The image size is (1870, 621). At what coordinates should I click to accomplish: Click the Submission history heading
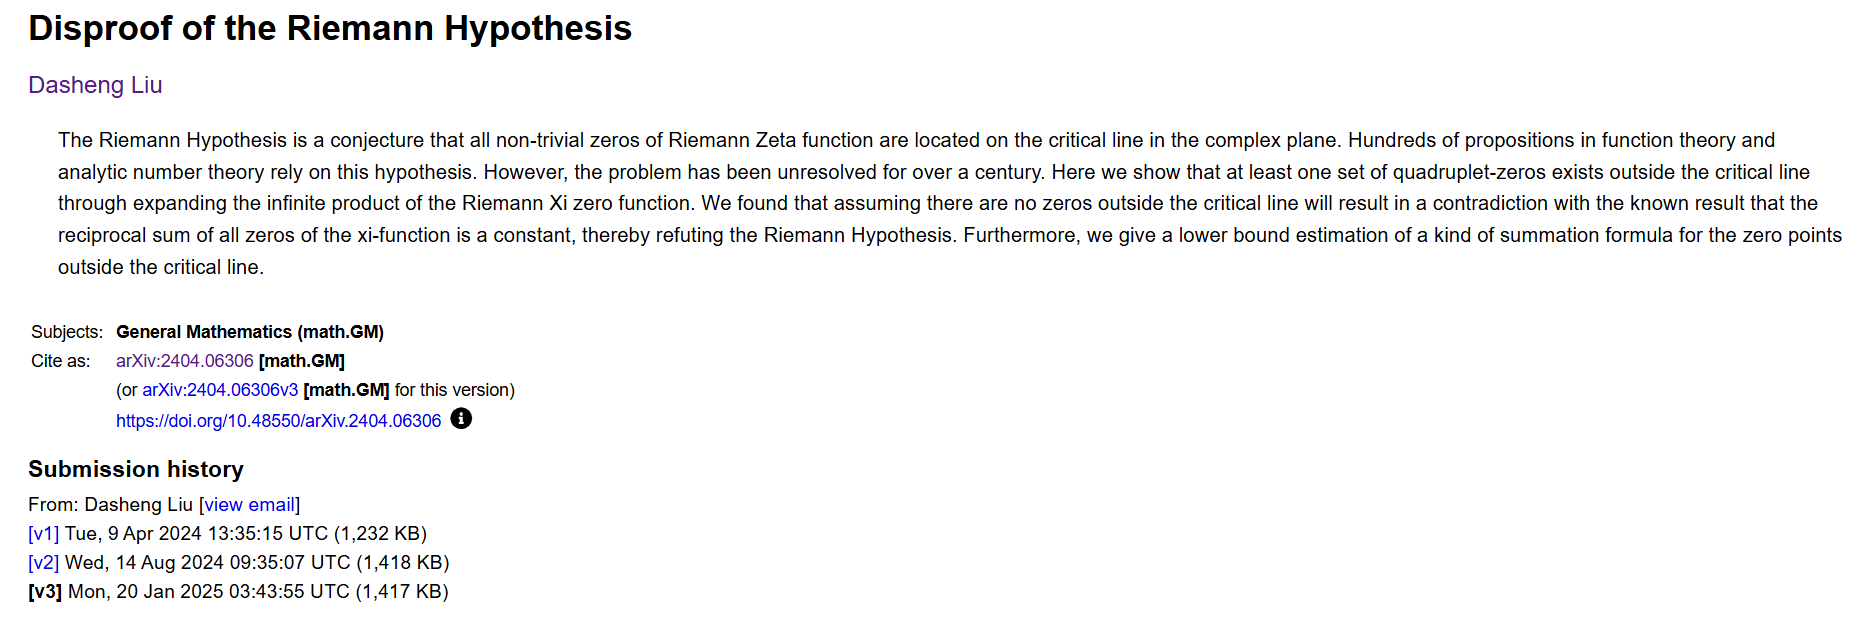tap(136, 469)
